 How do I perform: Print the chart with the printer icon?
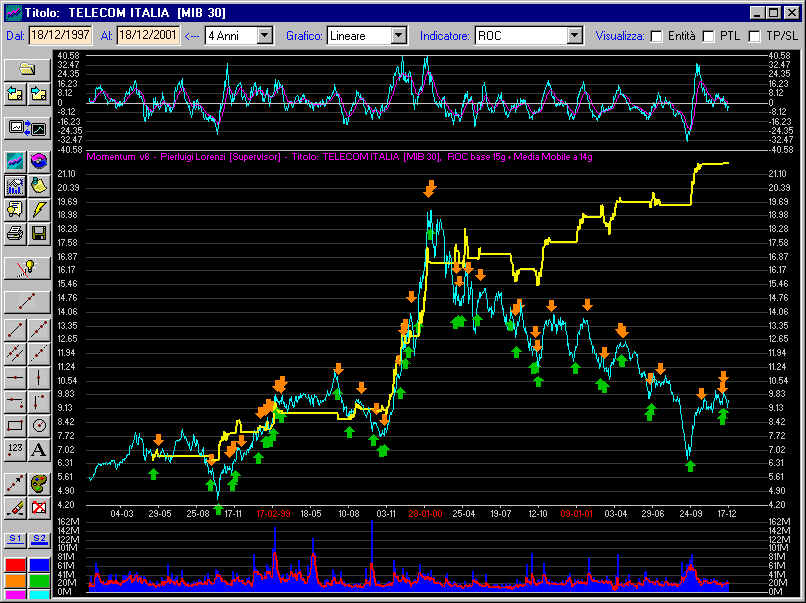[x=15, y=233]
